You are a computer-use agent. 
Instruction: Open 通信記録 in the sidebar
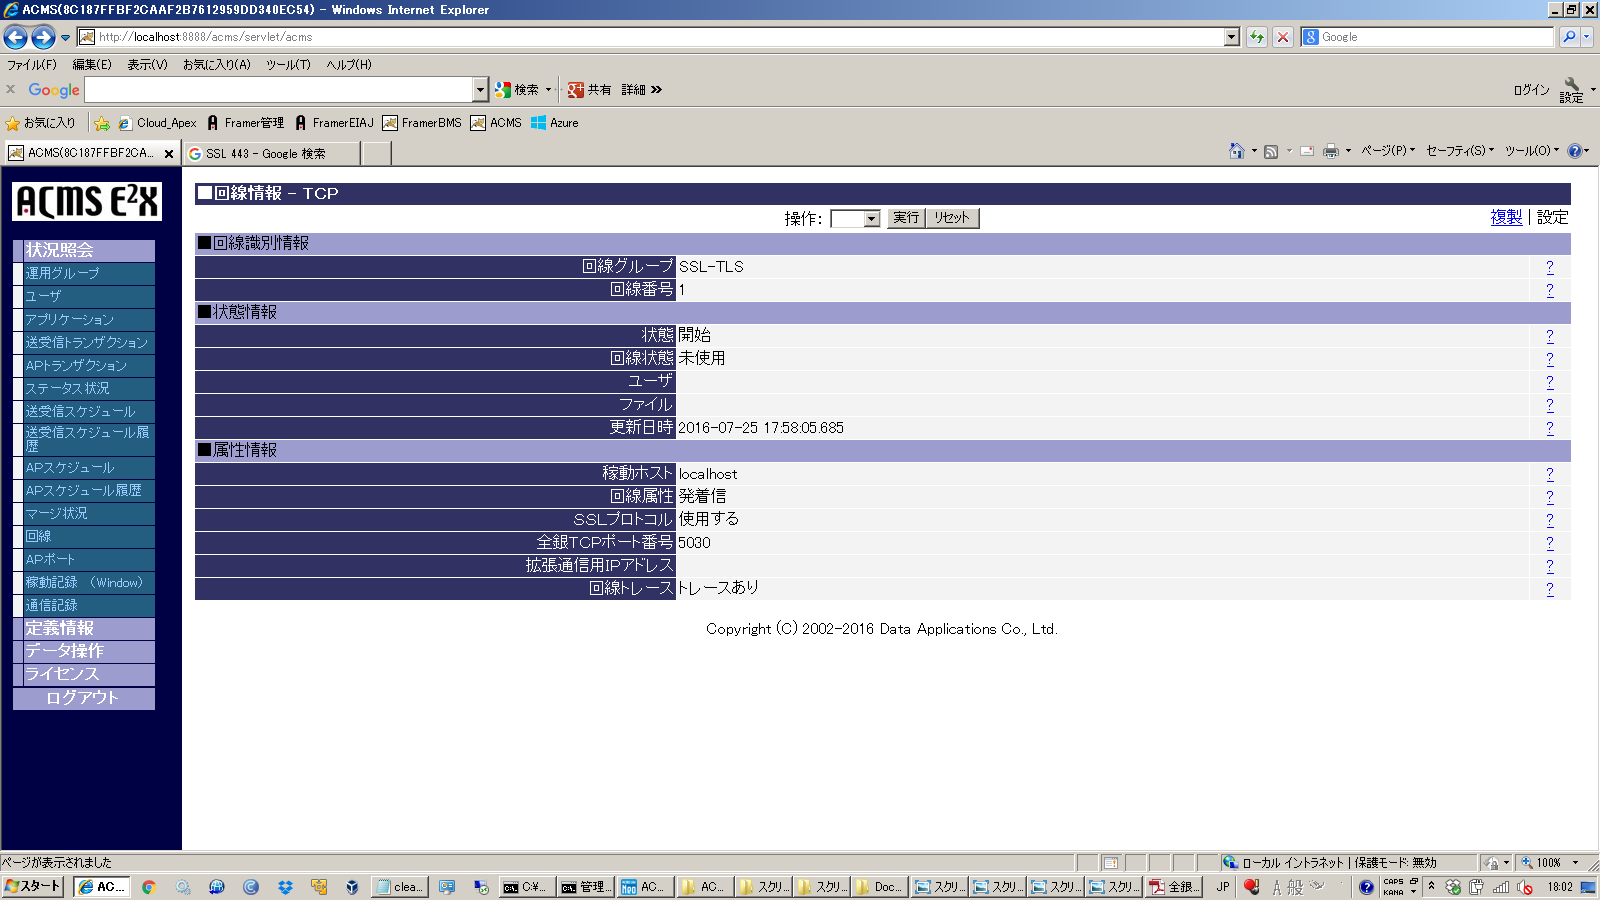pos(88,605)
